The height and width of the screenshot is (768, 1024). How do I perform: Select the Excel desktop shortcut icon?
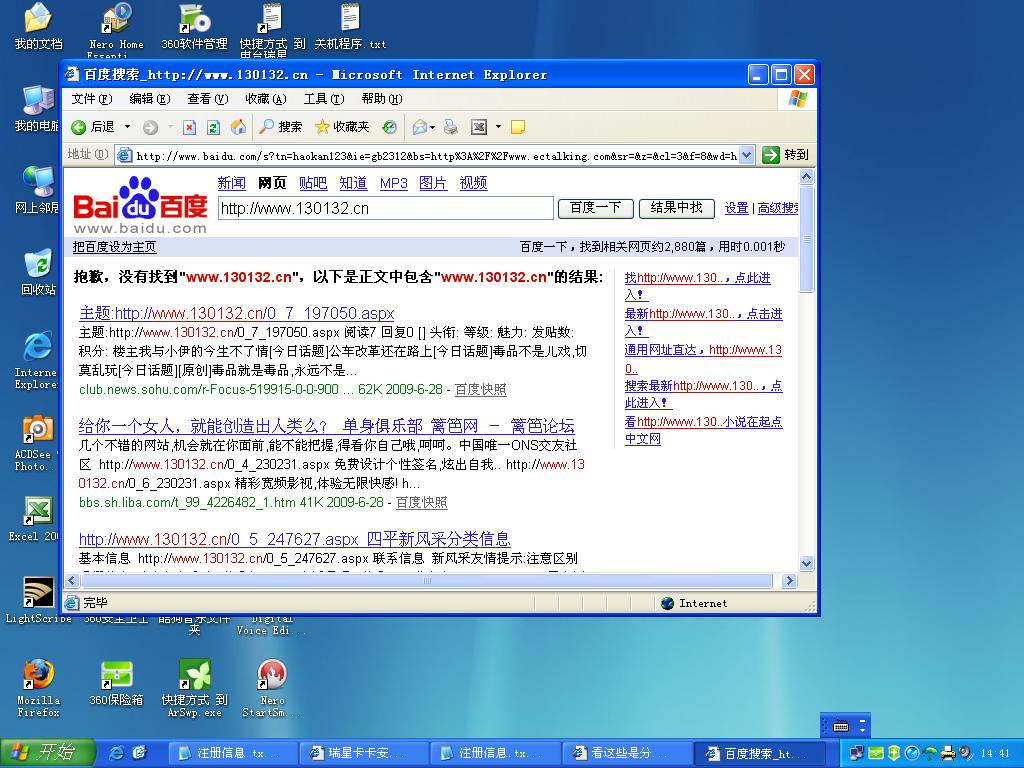pos(36,519)
